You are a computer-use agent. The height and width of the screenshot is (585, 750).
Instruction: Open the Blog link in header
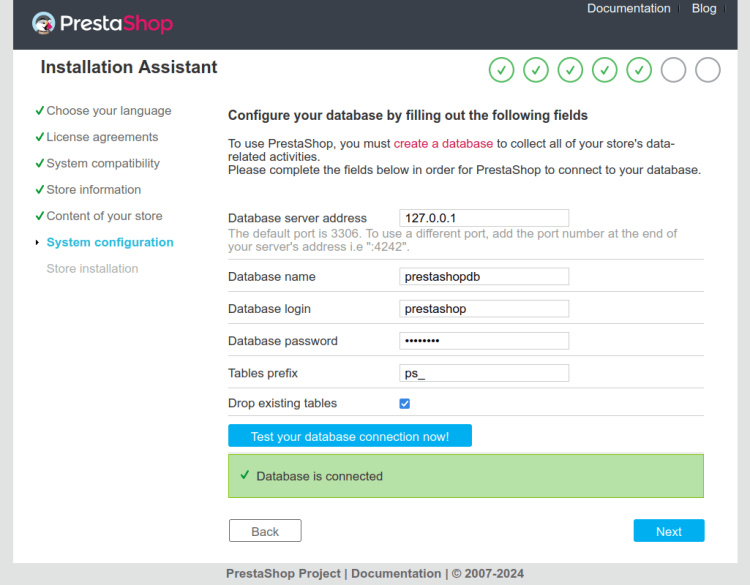[704, 9]
